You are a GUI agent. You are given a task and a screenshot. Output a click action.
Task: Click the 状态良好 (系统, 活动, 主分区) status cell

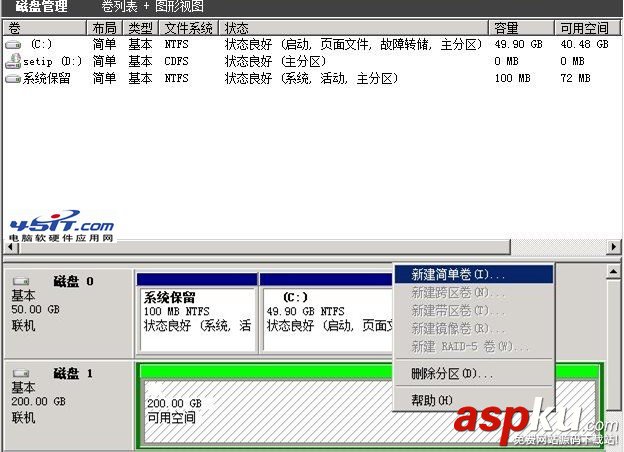pos(312,78)
